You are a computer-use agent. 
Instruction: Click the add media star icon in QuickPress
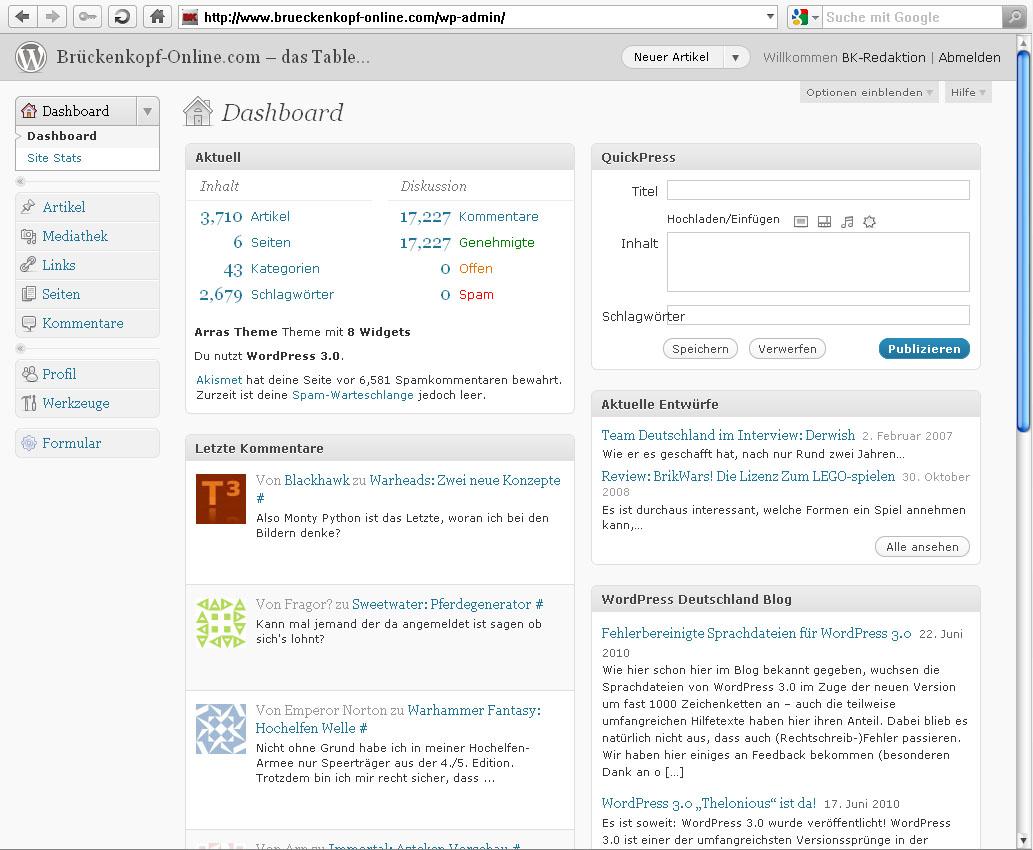[870, 221]
